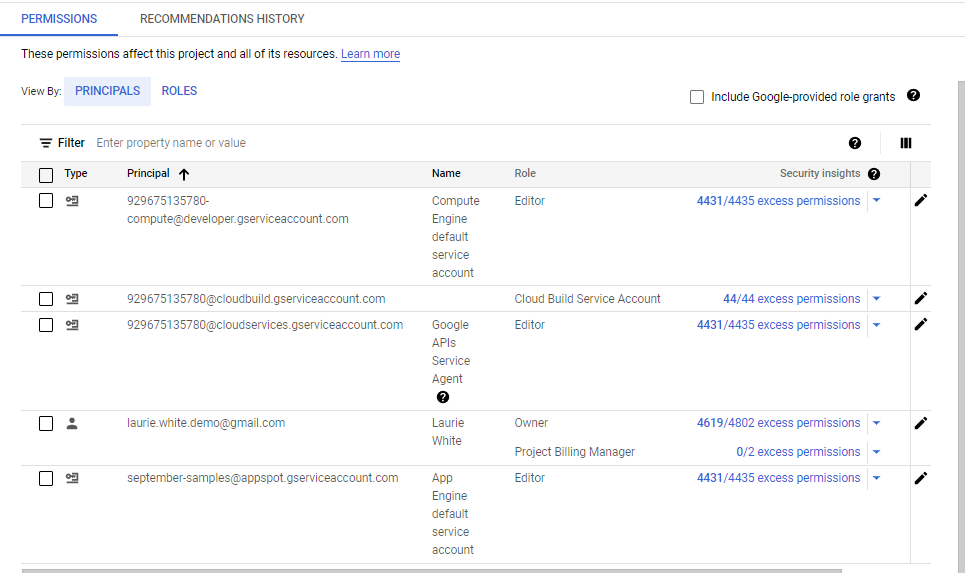Switch to the Recommendations History tab
The width and height of the screenshot is (965, 573).
coord(222,19)
